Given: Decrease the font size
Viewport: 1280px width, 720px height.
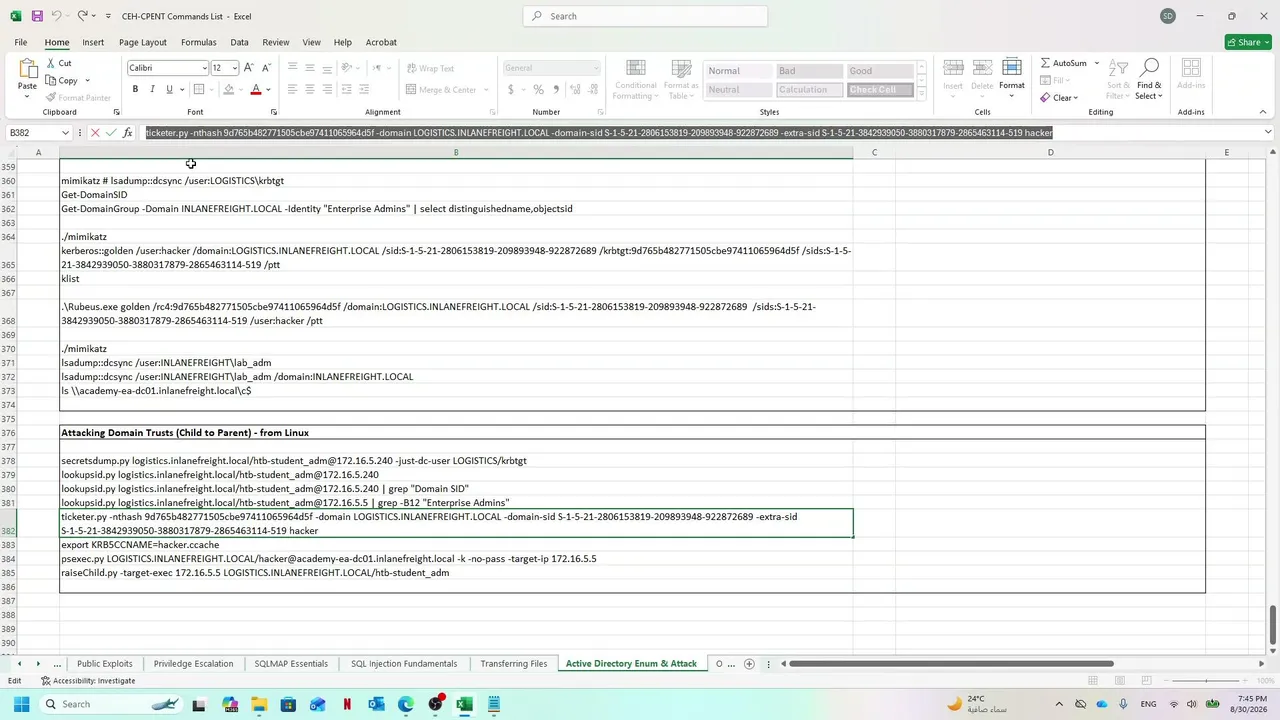Looking at the screenshot, I should click(x=266, y=68).
